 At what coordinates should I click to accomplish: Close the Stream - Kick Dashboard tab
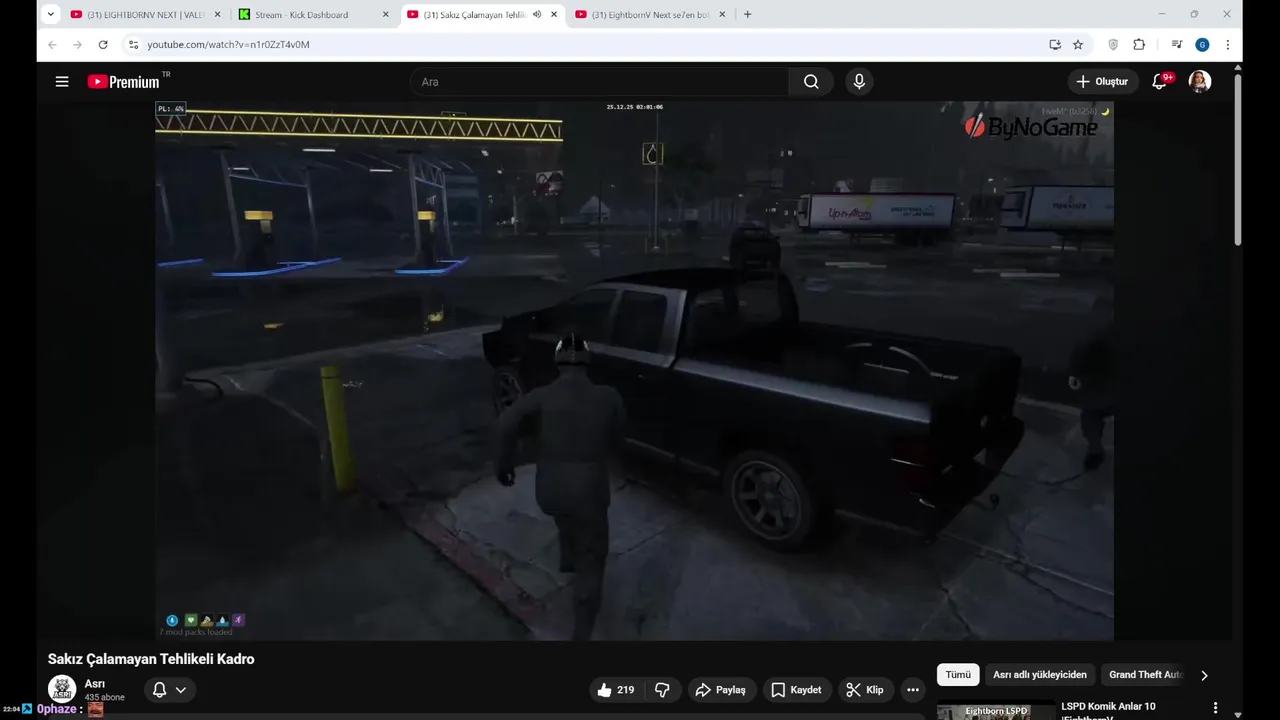click(385, 14)
